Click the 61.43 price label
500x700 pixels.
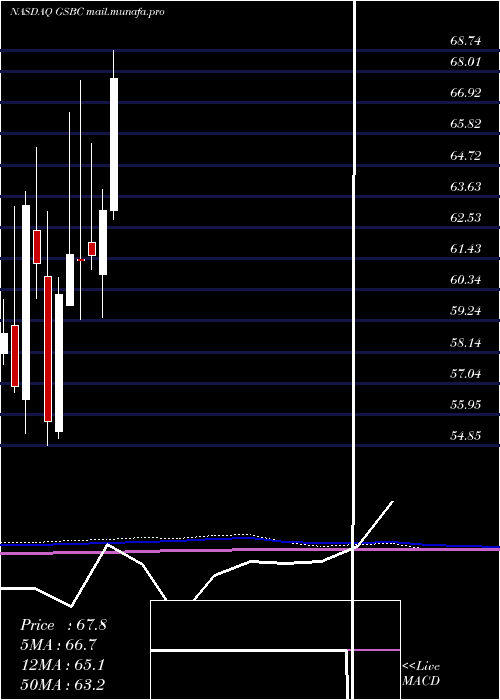466,248
